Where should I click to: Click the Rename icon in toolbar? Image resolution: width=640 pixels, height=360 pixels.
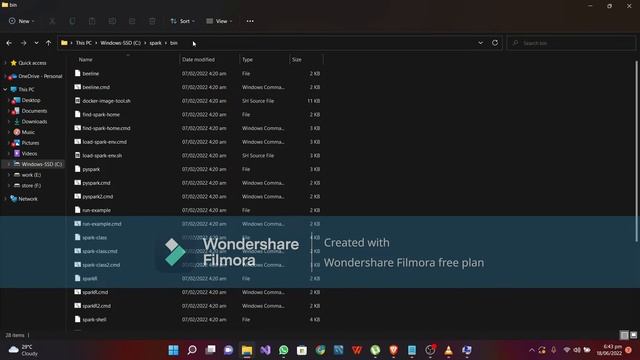pos(112,21)
